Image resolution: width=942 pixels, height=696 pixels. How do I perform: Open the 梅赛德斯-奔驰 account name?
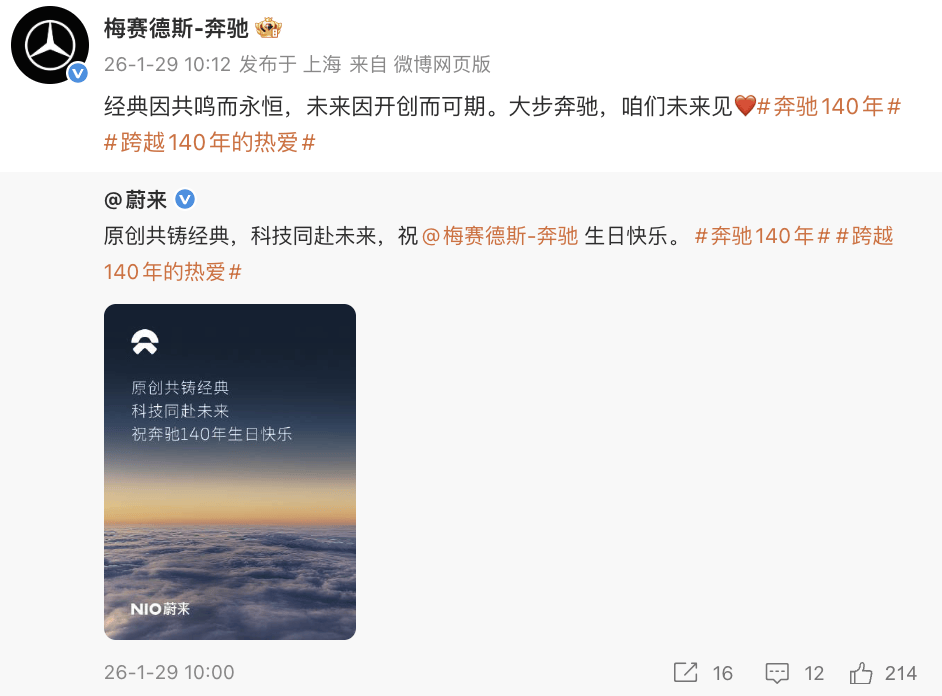pos(176,28)
